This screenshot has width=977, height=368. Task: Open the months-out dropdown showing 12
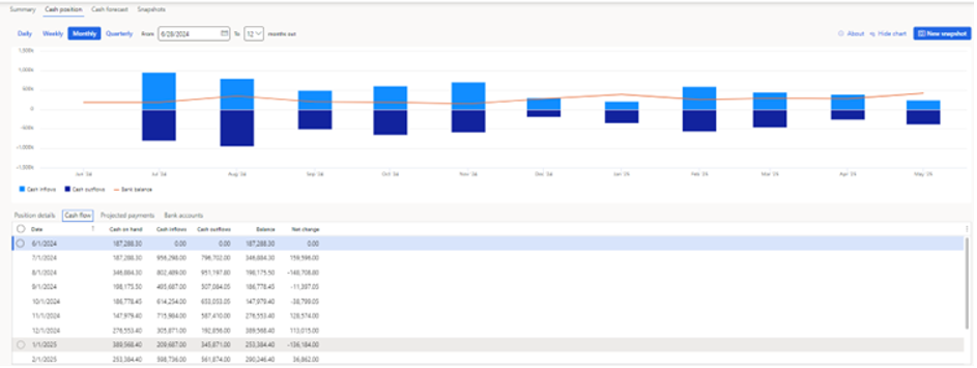coord(254,34)
